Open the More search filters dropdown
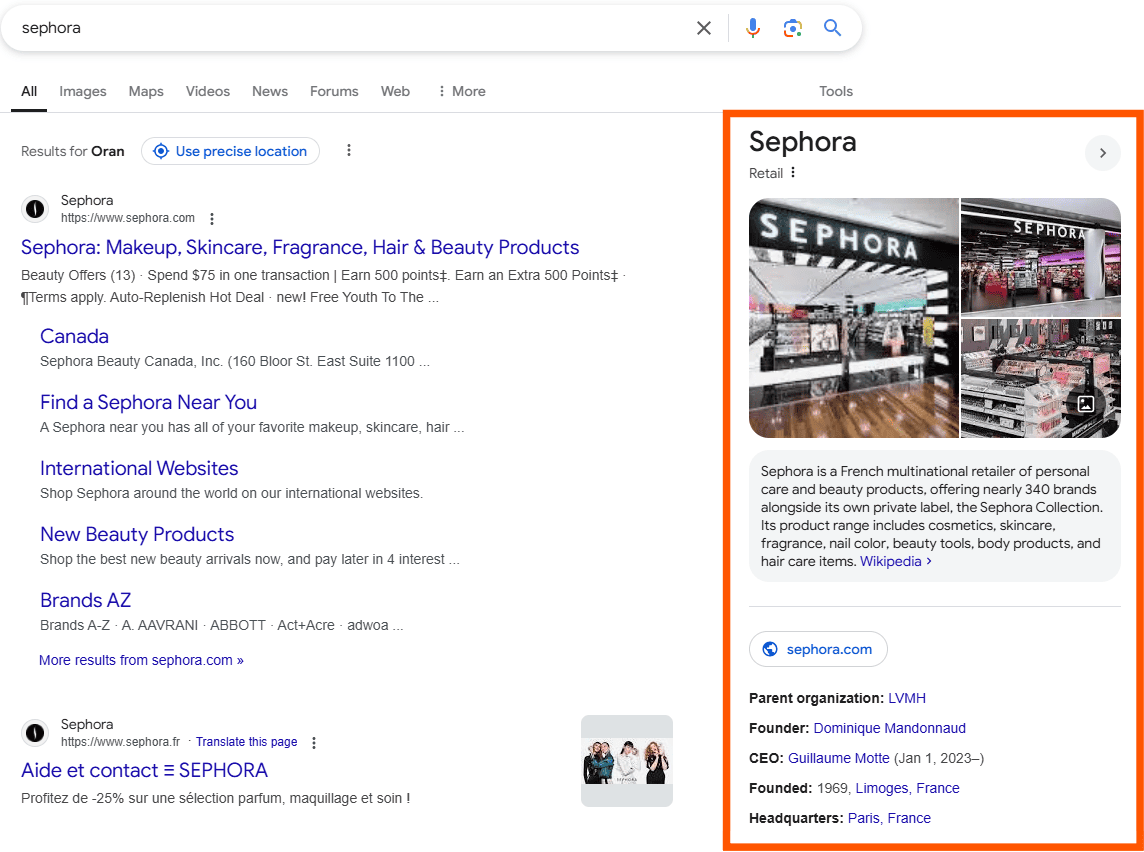The image size is (1144, 852). (461, 91)
